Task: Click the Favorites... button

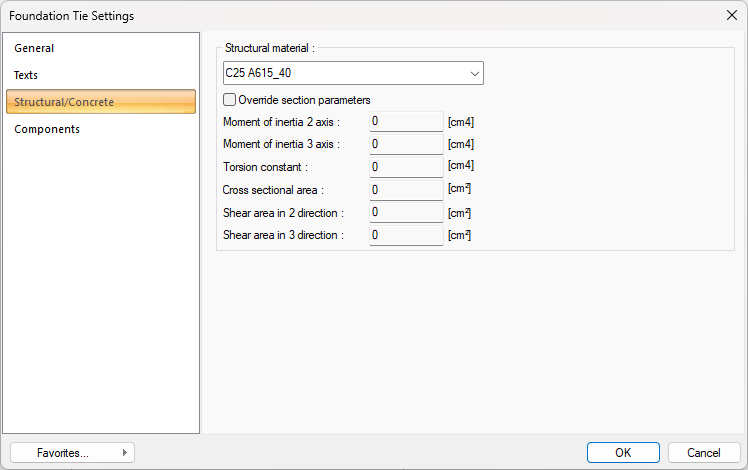Action: [x=63, y=453]
